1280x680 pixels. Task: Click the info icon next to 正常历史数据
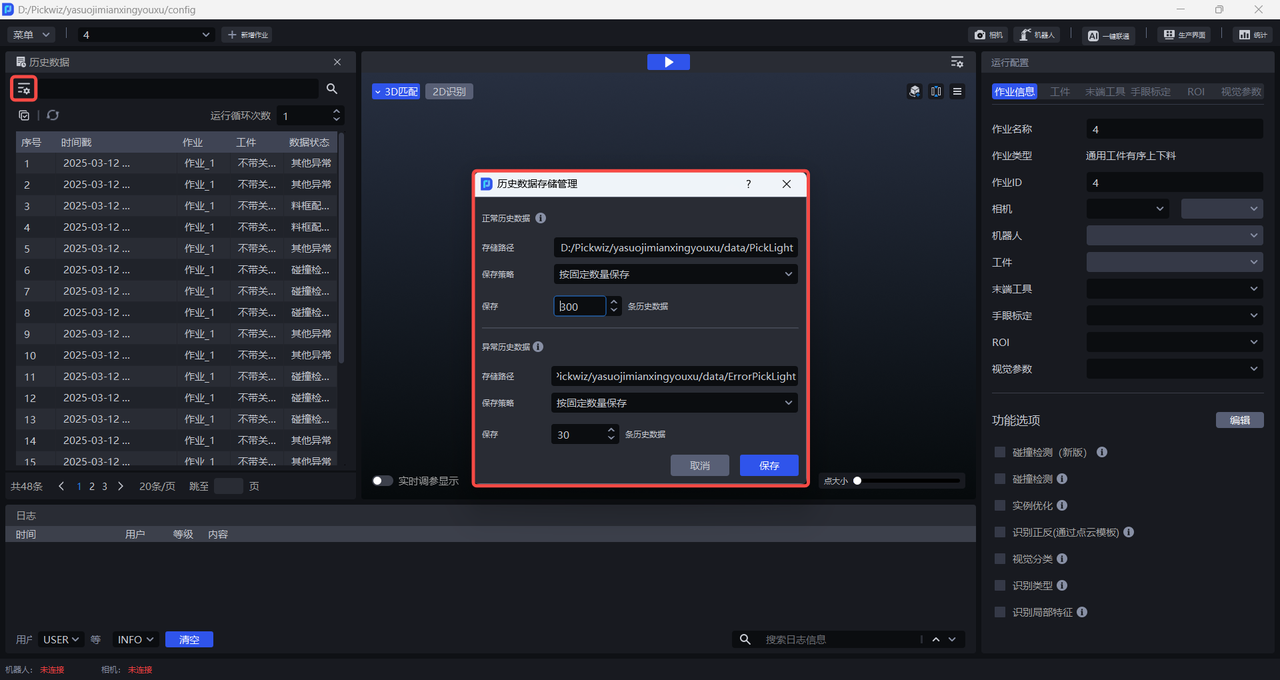[x=540, y=218]
